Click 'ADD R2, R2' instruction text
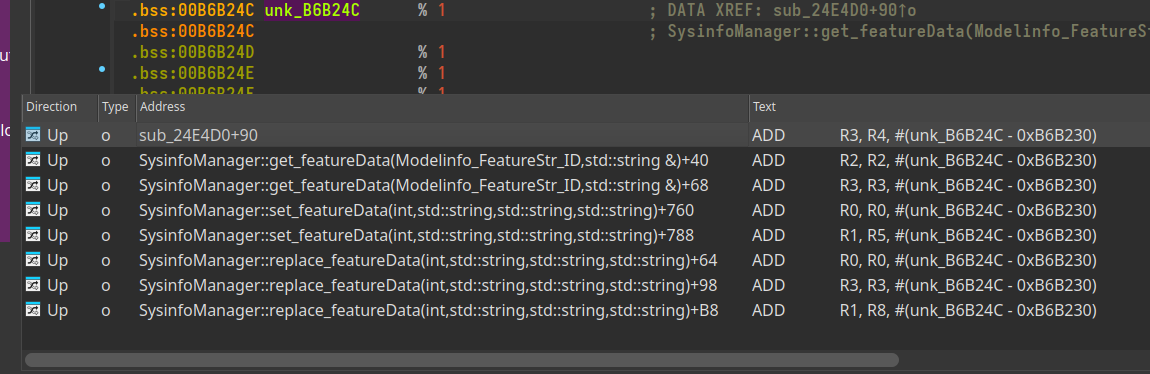 (x=923, y=160)
